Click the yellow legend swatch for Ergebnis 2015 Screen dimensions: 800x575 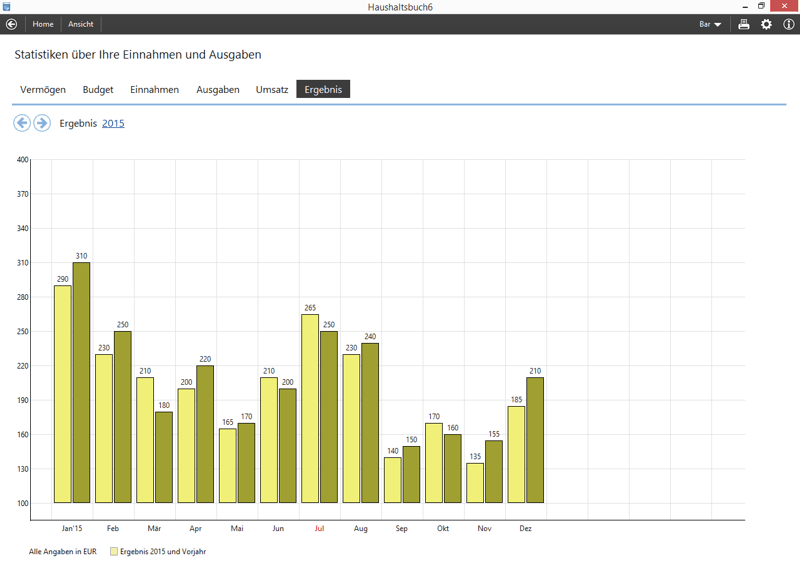[114, 551]
